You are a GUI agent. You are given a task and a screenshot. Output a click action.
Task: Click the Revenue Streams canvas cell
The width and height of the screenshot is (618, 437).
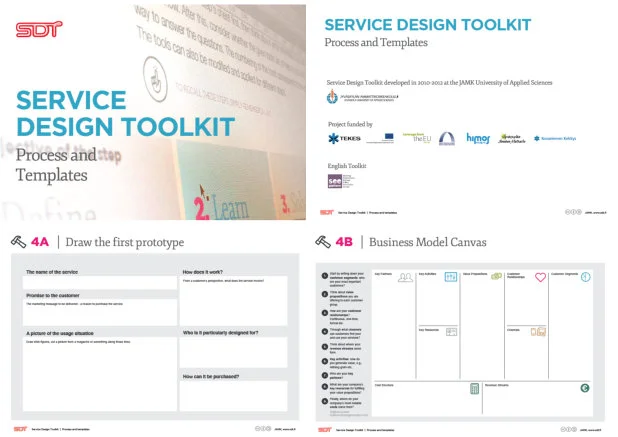coord(538,398)
